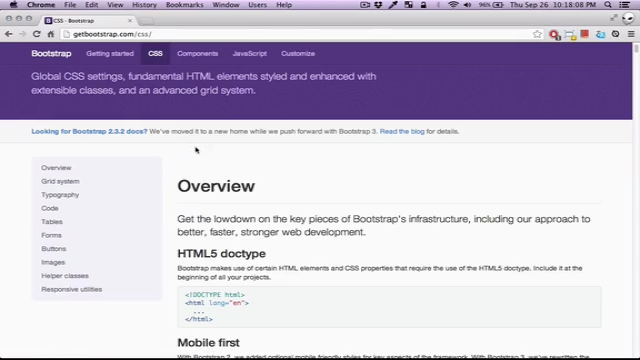This screenshot has width=640, height=360.
Task: Open the Chrome hamburger menu icon
Action: (x=631, y=34)
